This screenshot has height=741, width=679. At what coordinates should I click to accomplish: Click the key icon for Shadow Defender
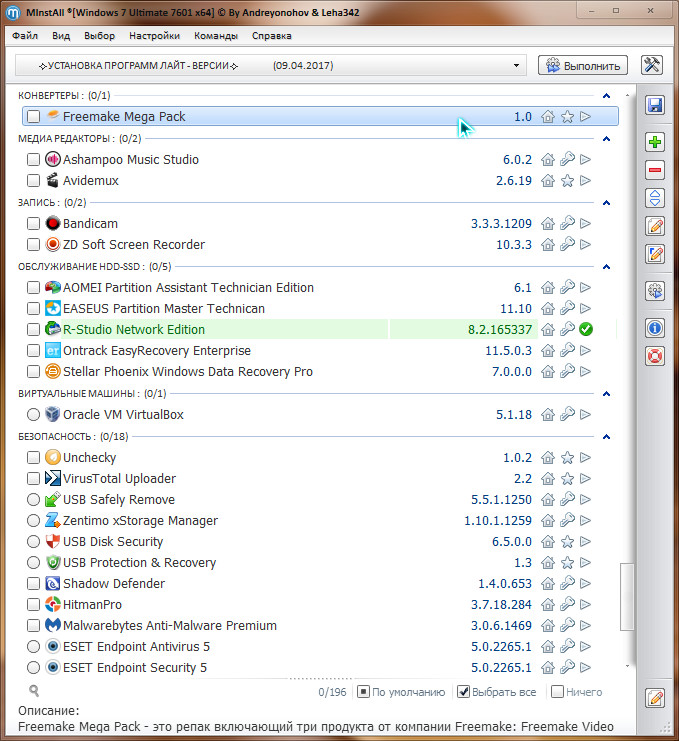pyautogui.click(x=567, y=584)
